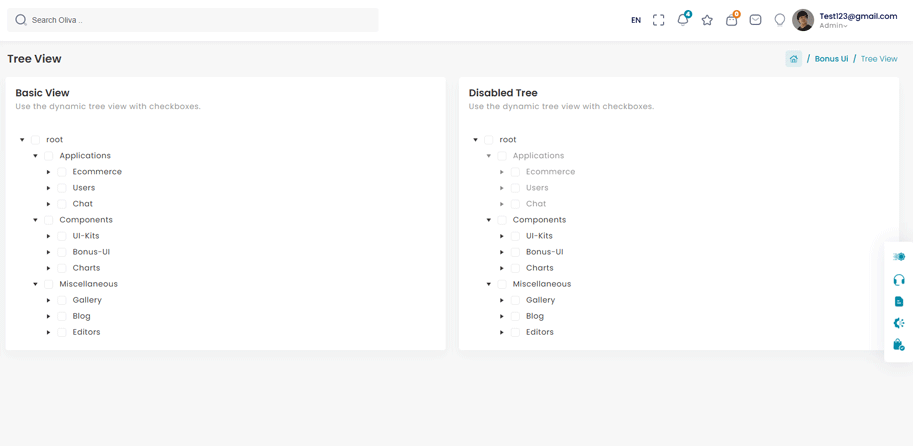Toggle light bulb theme mode icon
Screen dimensions: 913x446
click(780, 20)
